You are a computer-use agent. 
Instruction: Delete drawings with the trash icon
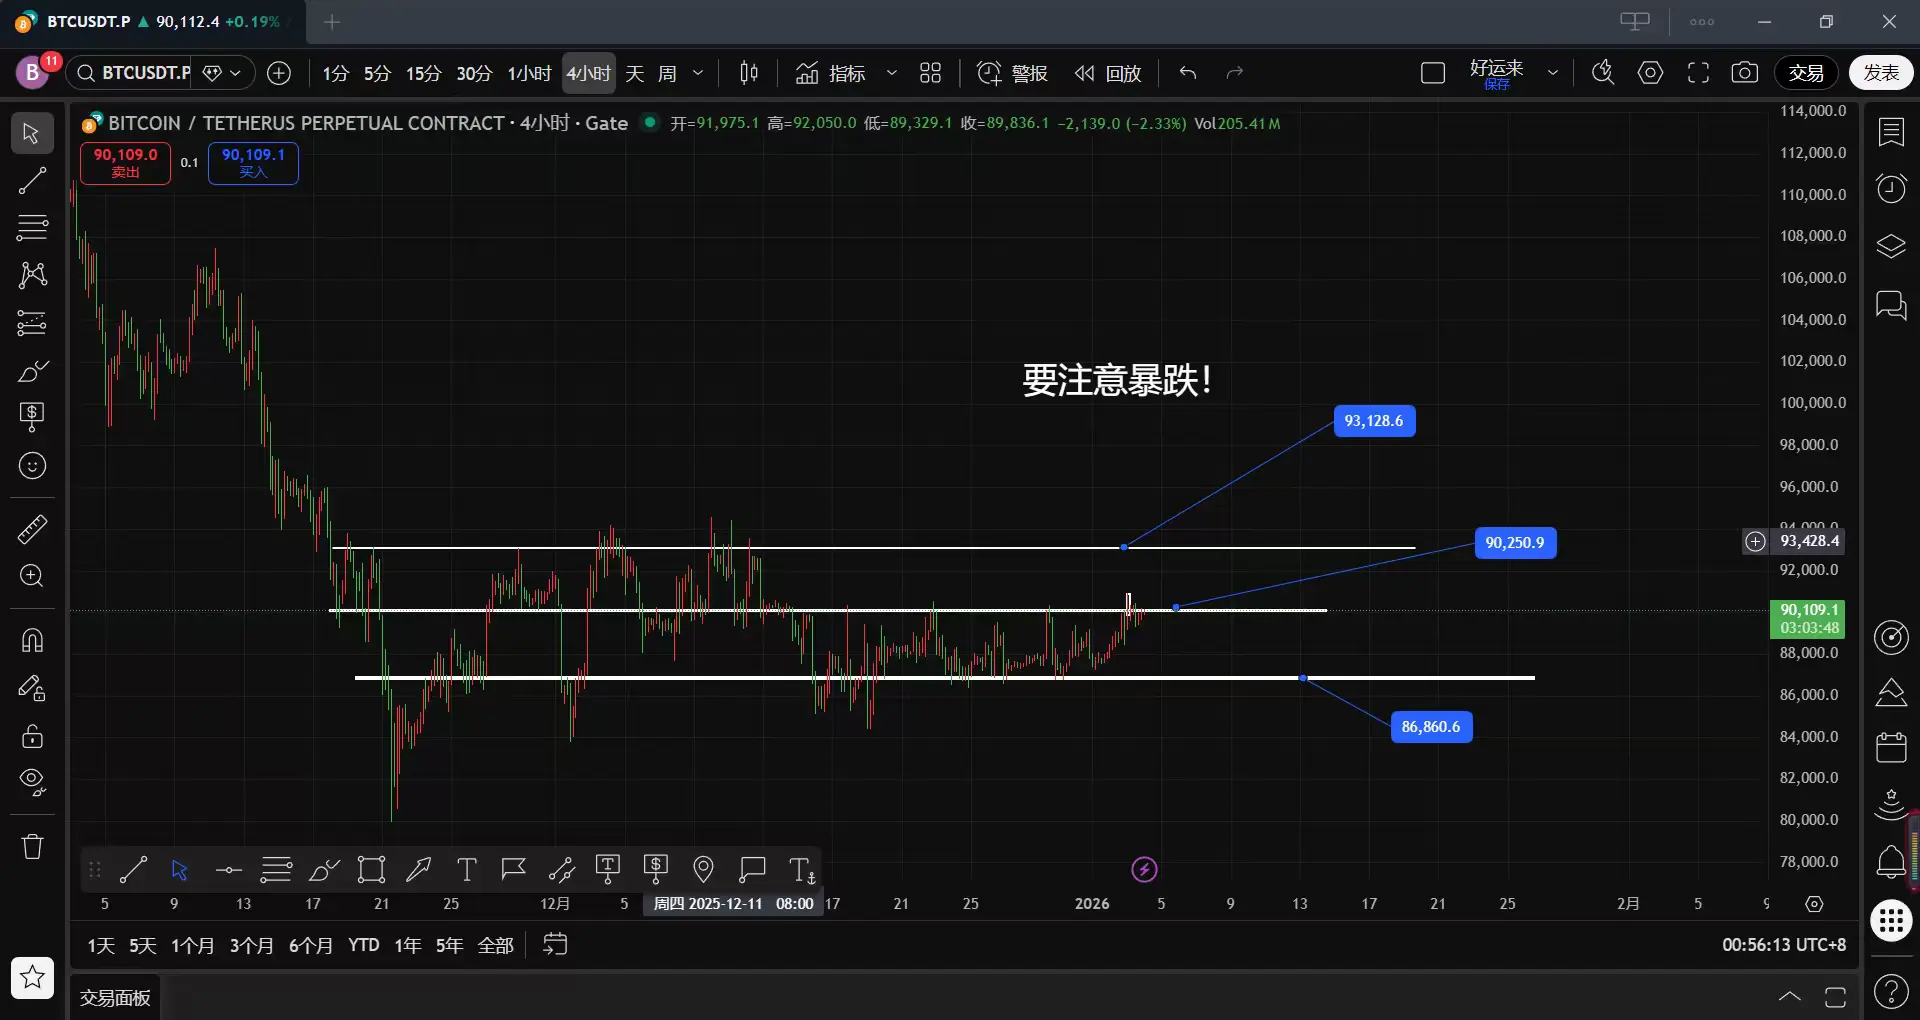(x=32, y=847)
